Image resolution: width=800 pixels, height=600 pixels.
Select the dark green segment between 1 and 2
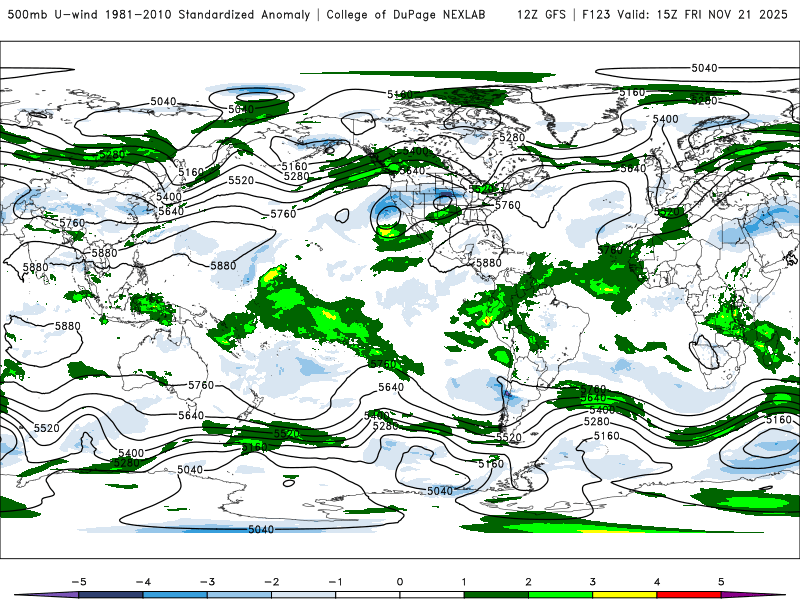pyautogui.click(x=496, y=595)
